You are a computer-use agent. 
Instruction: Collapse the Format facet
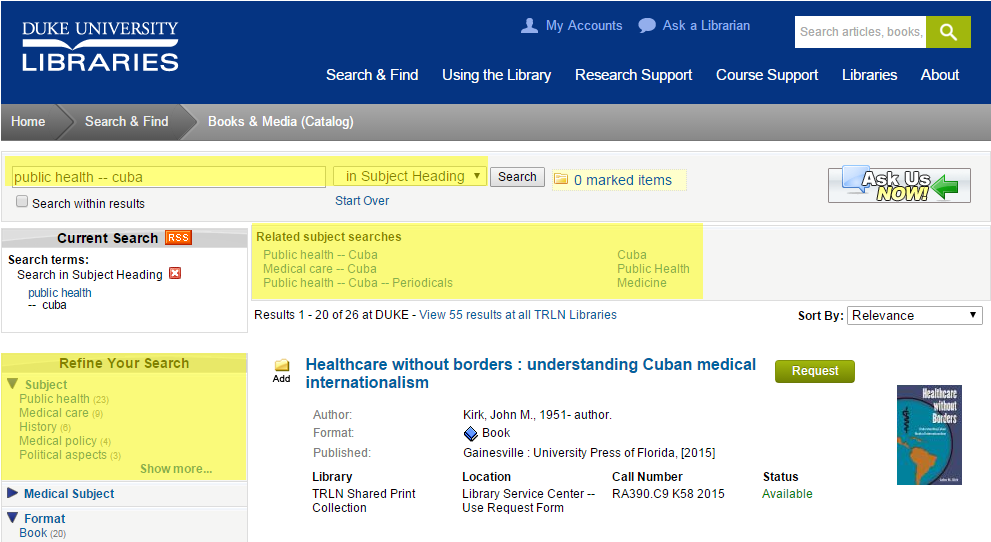pos(12,517)
